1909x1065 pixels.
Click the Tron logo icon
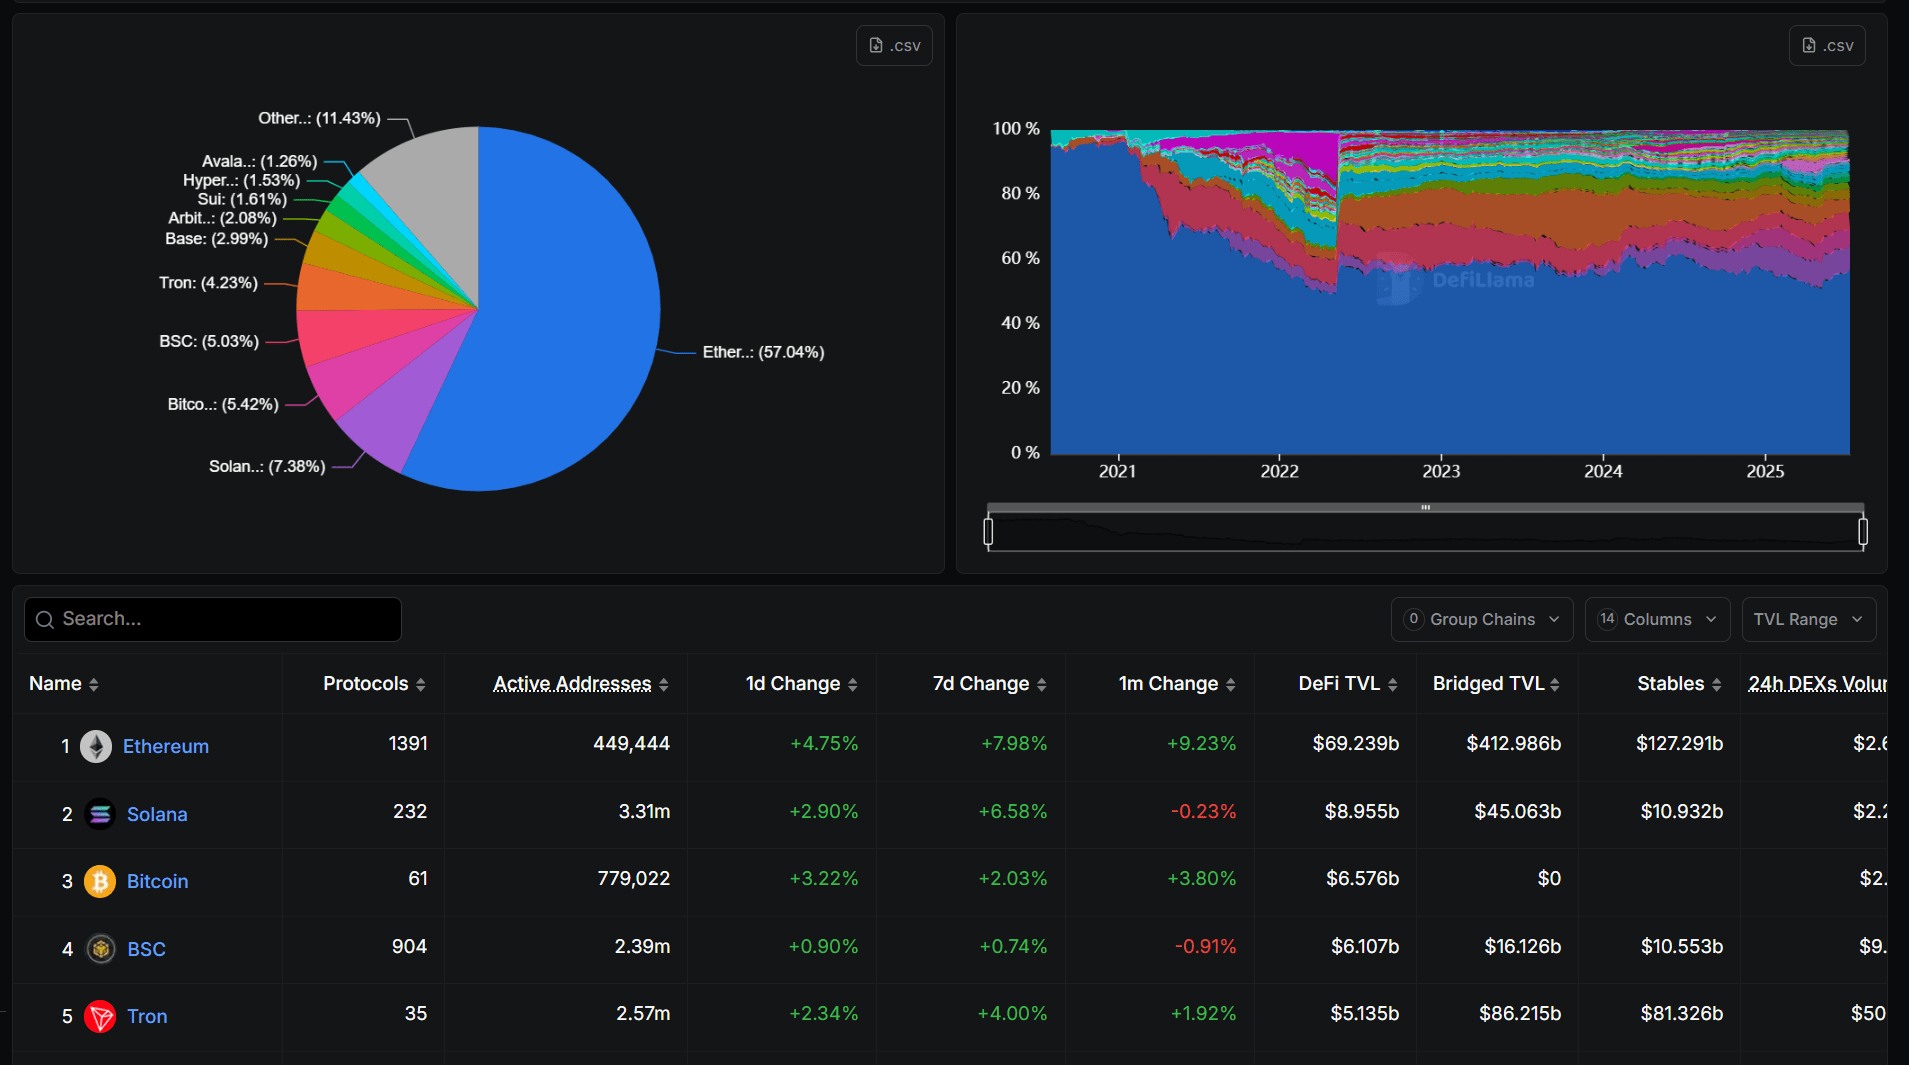(x=100, y=1016)
